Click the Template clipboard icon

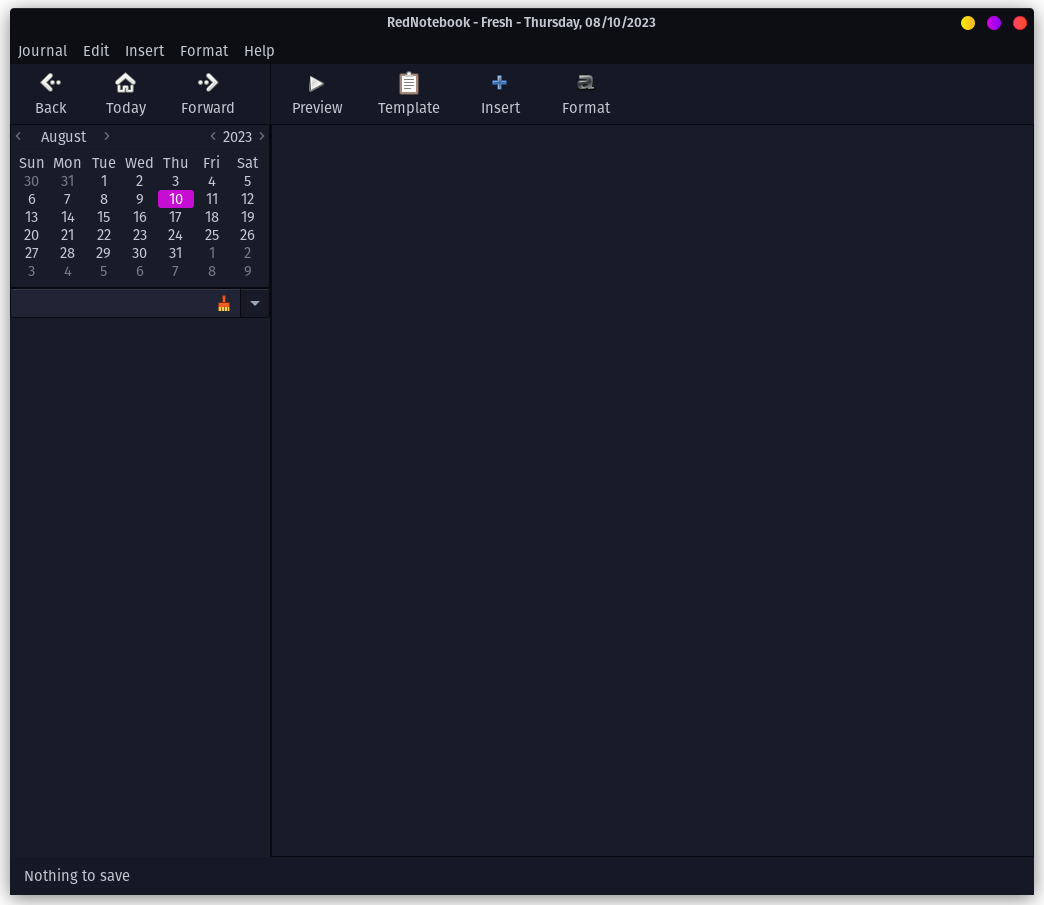[x=409, y=83]
